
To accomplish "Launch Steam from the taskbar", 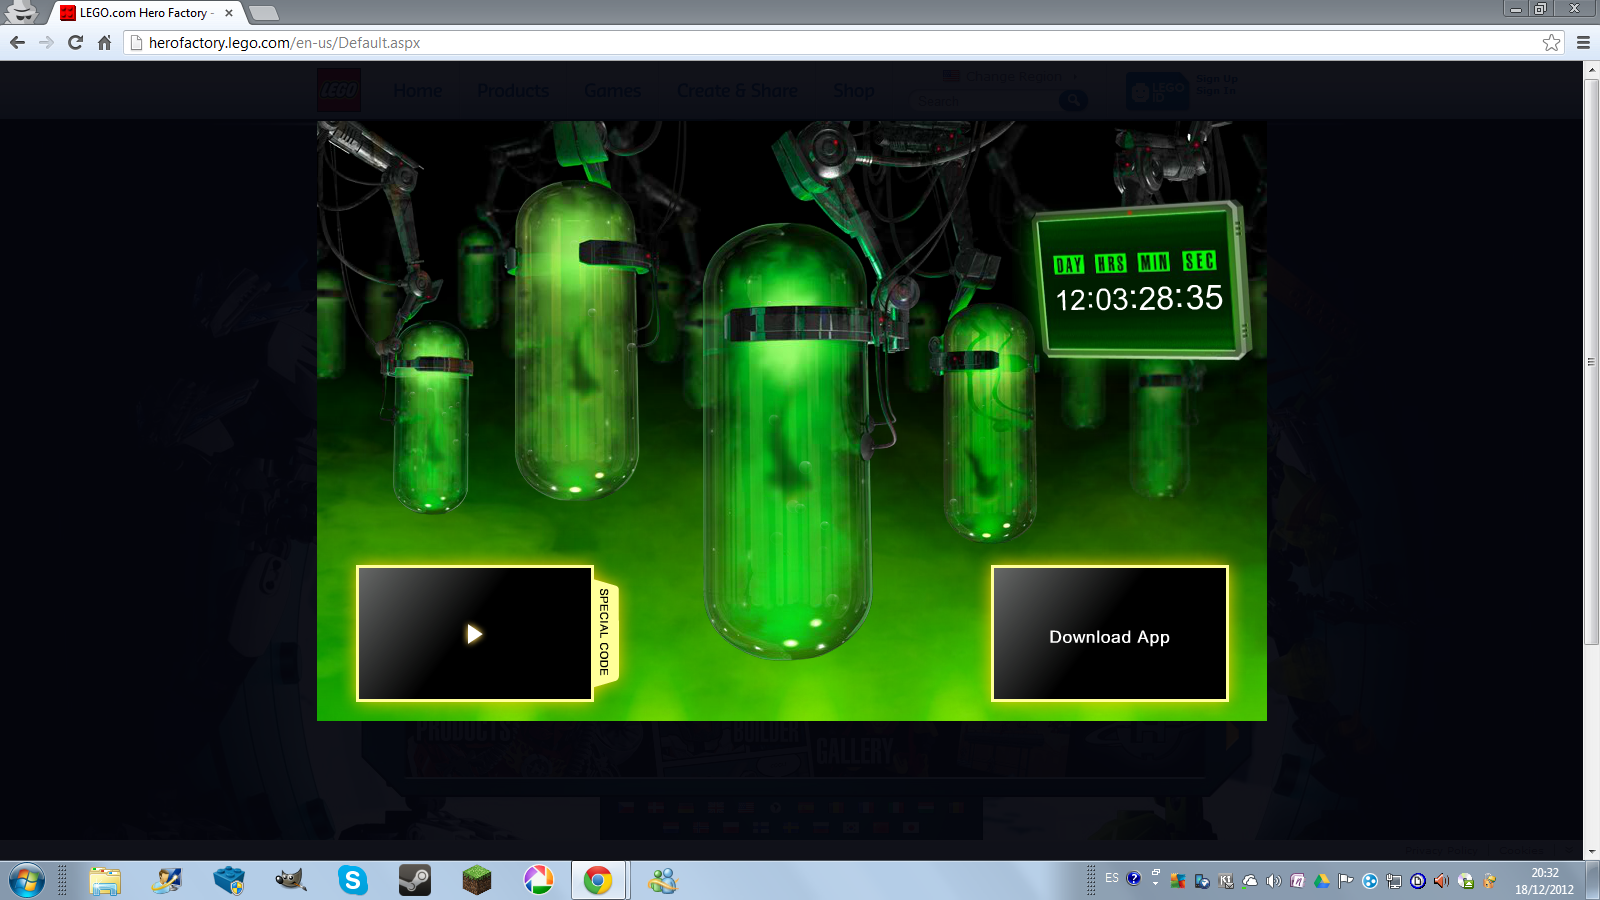I will tap(414, 881).
